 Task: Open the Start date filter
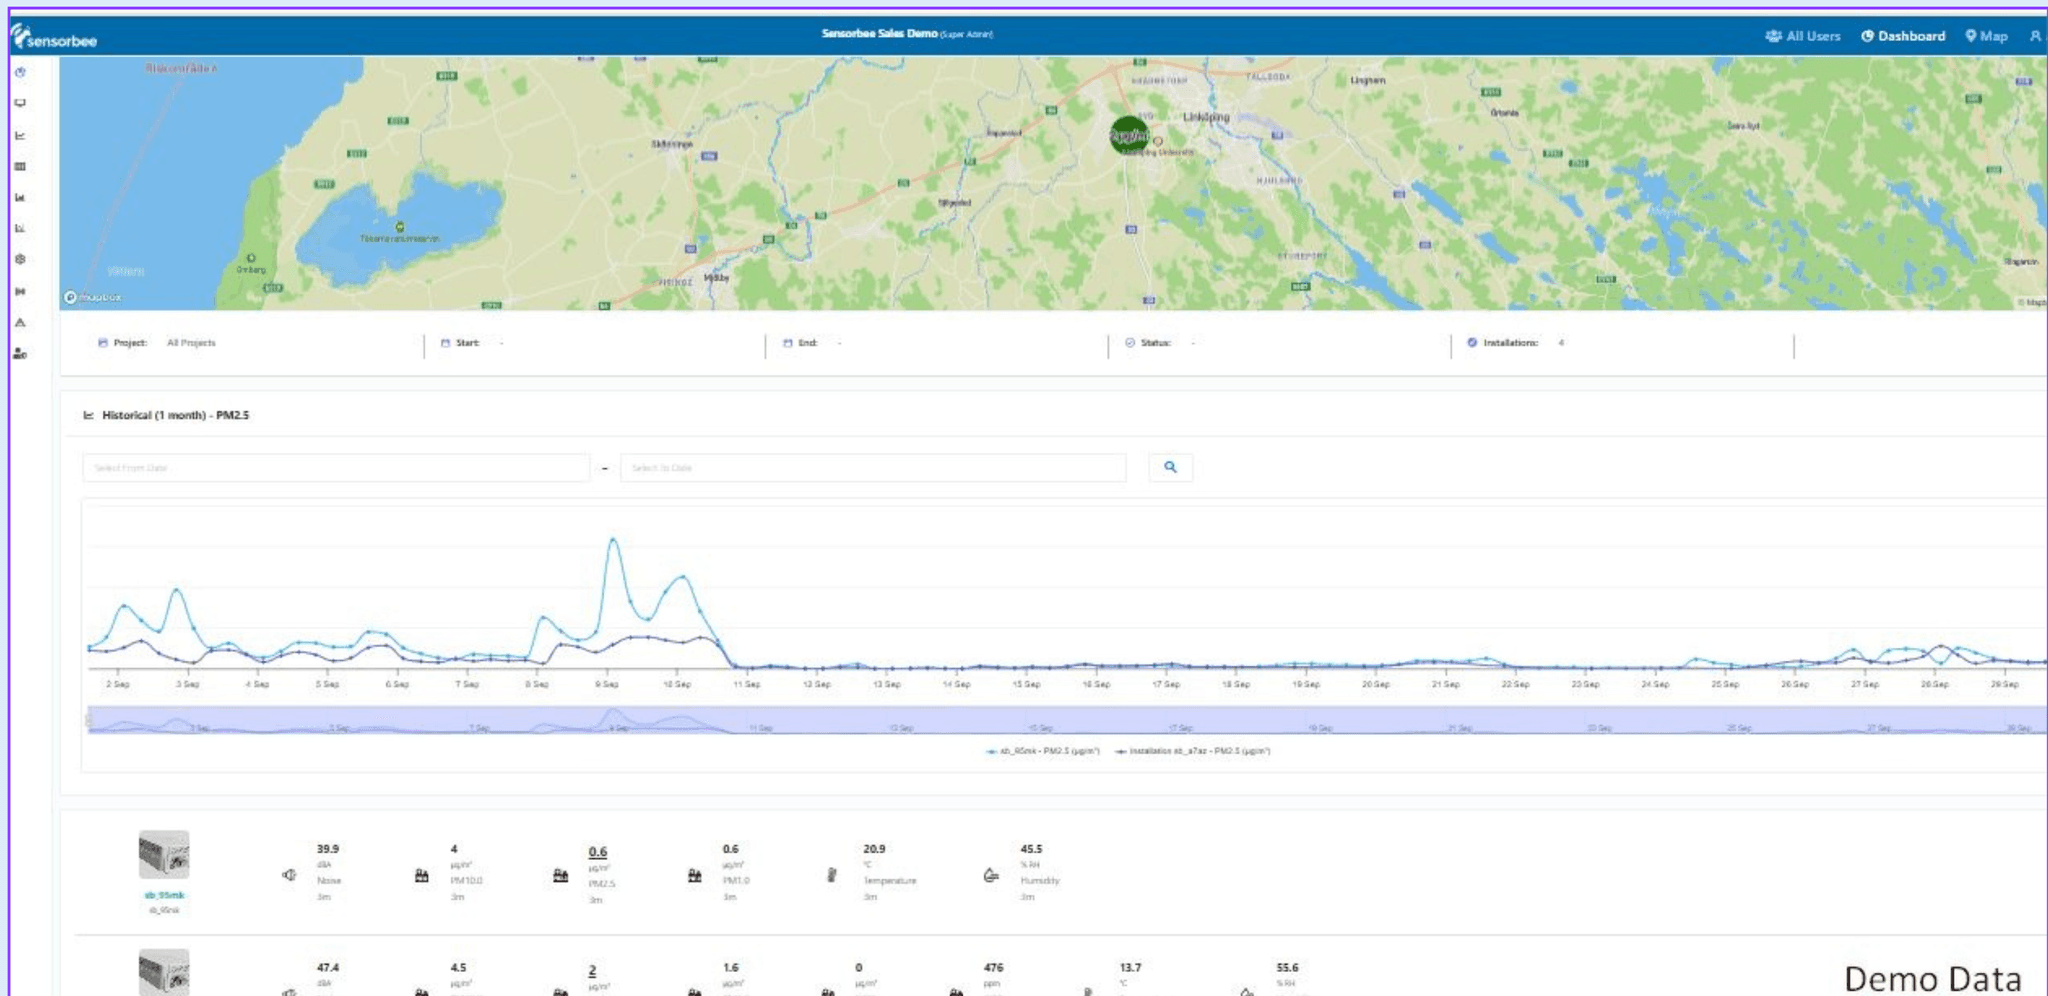point(467,343)
